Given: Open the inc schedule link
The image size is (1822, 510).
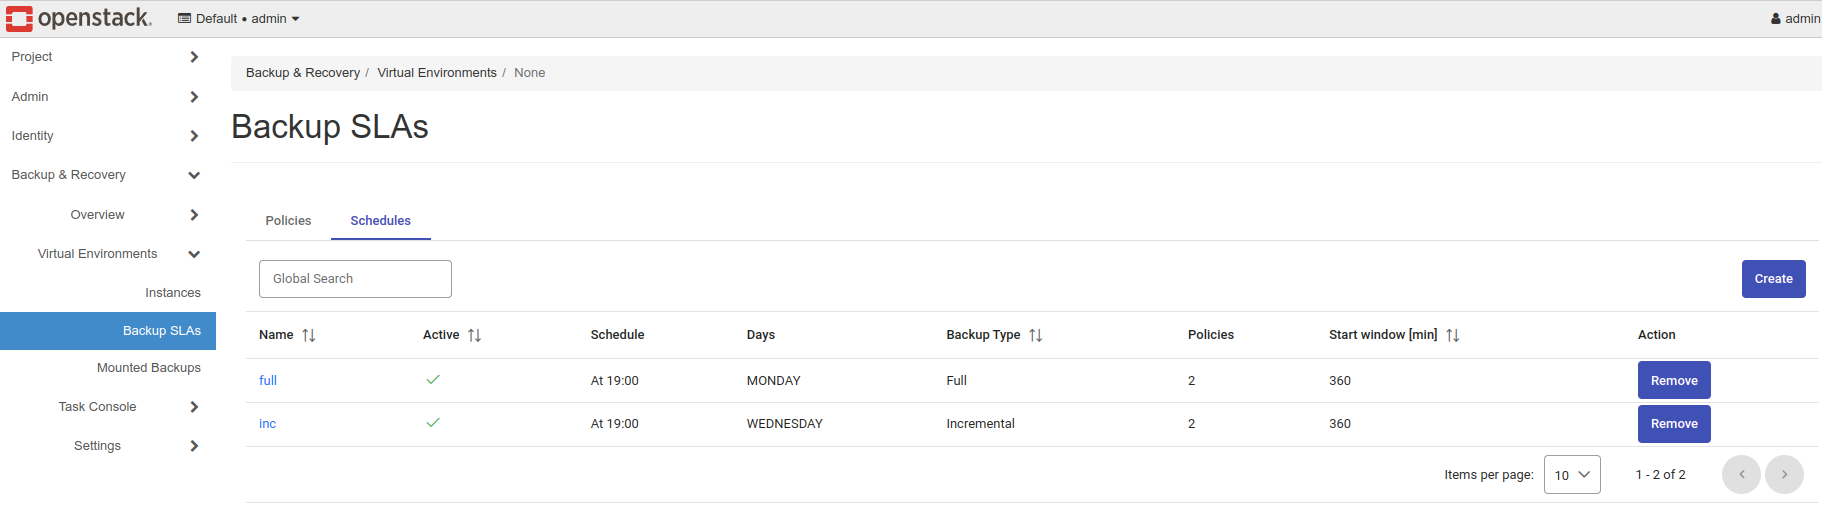Looking at the screenshot, I should click(x=267, y=424).
